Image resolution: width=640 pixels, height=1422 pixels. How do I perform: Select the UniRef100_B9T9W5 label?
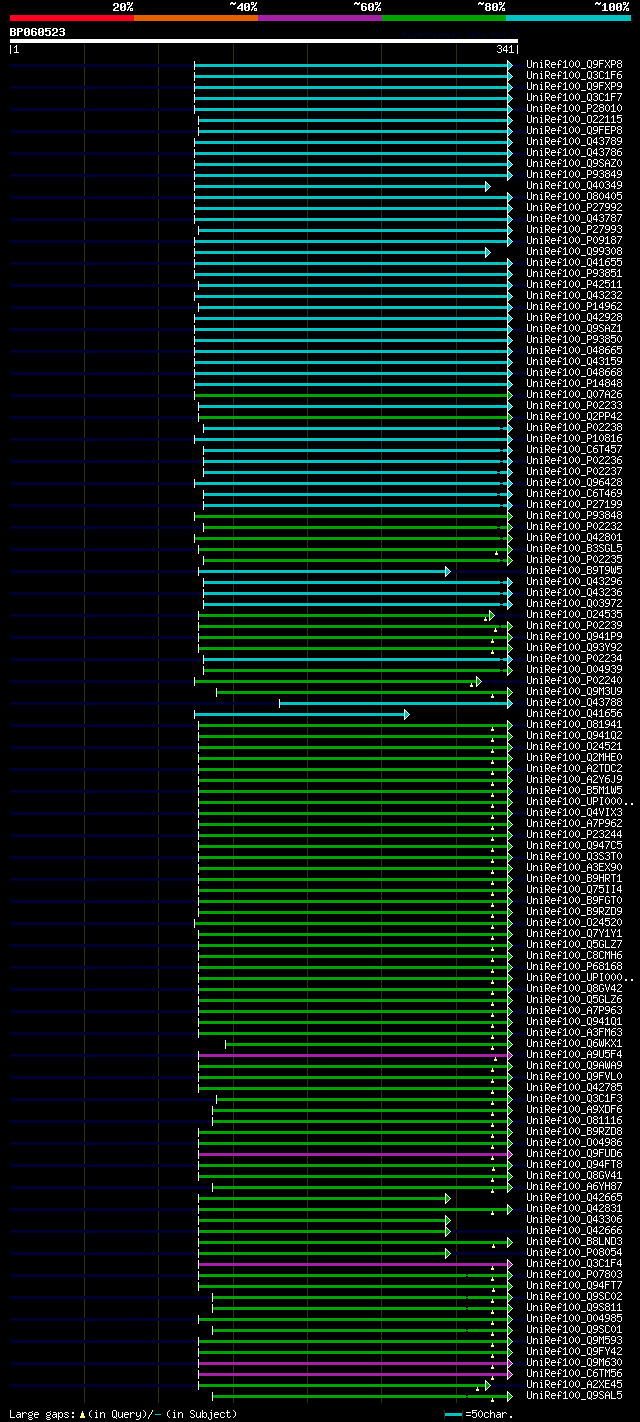click(x=574, y=571)
